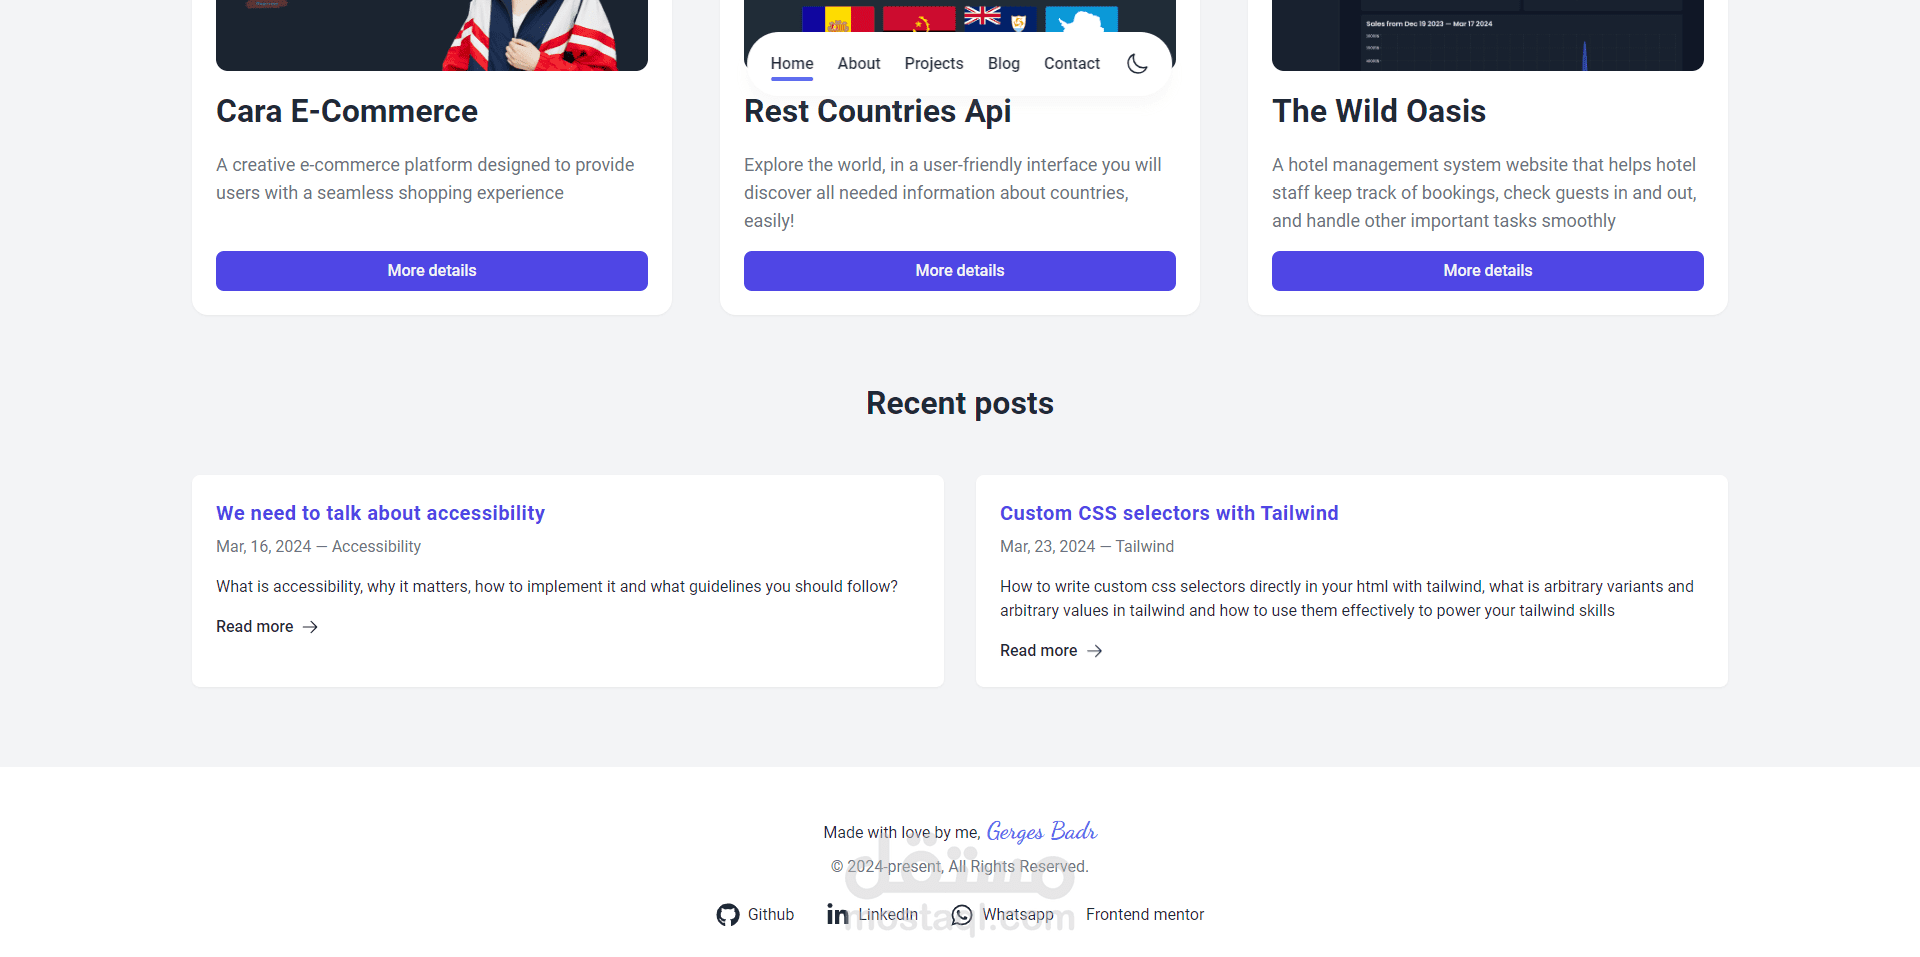The image size is (1920, 957).
Task: Click the Cara E-Commerce project image
Action: [432, 35]
